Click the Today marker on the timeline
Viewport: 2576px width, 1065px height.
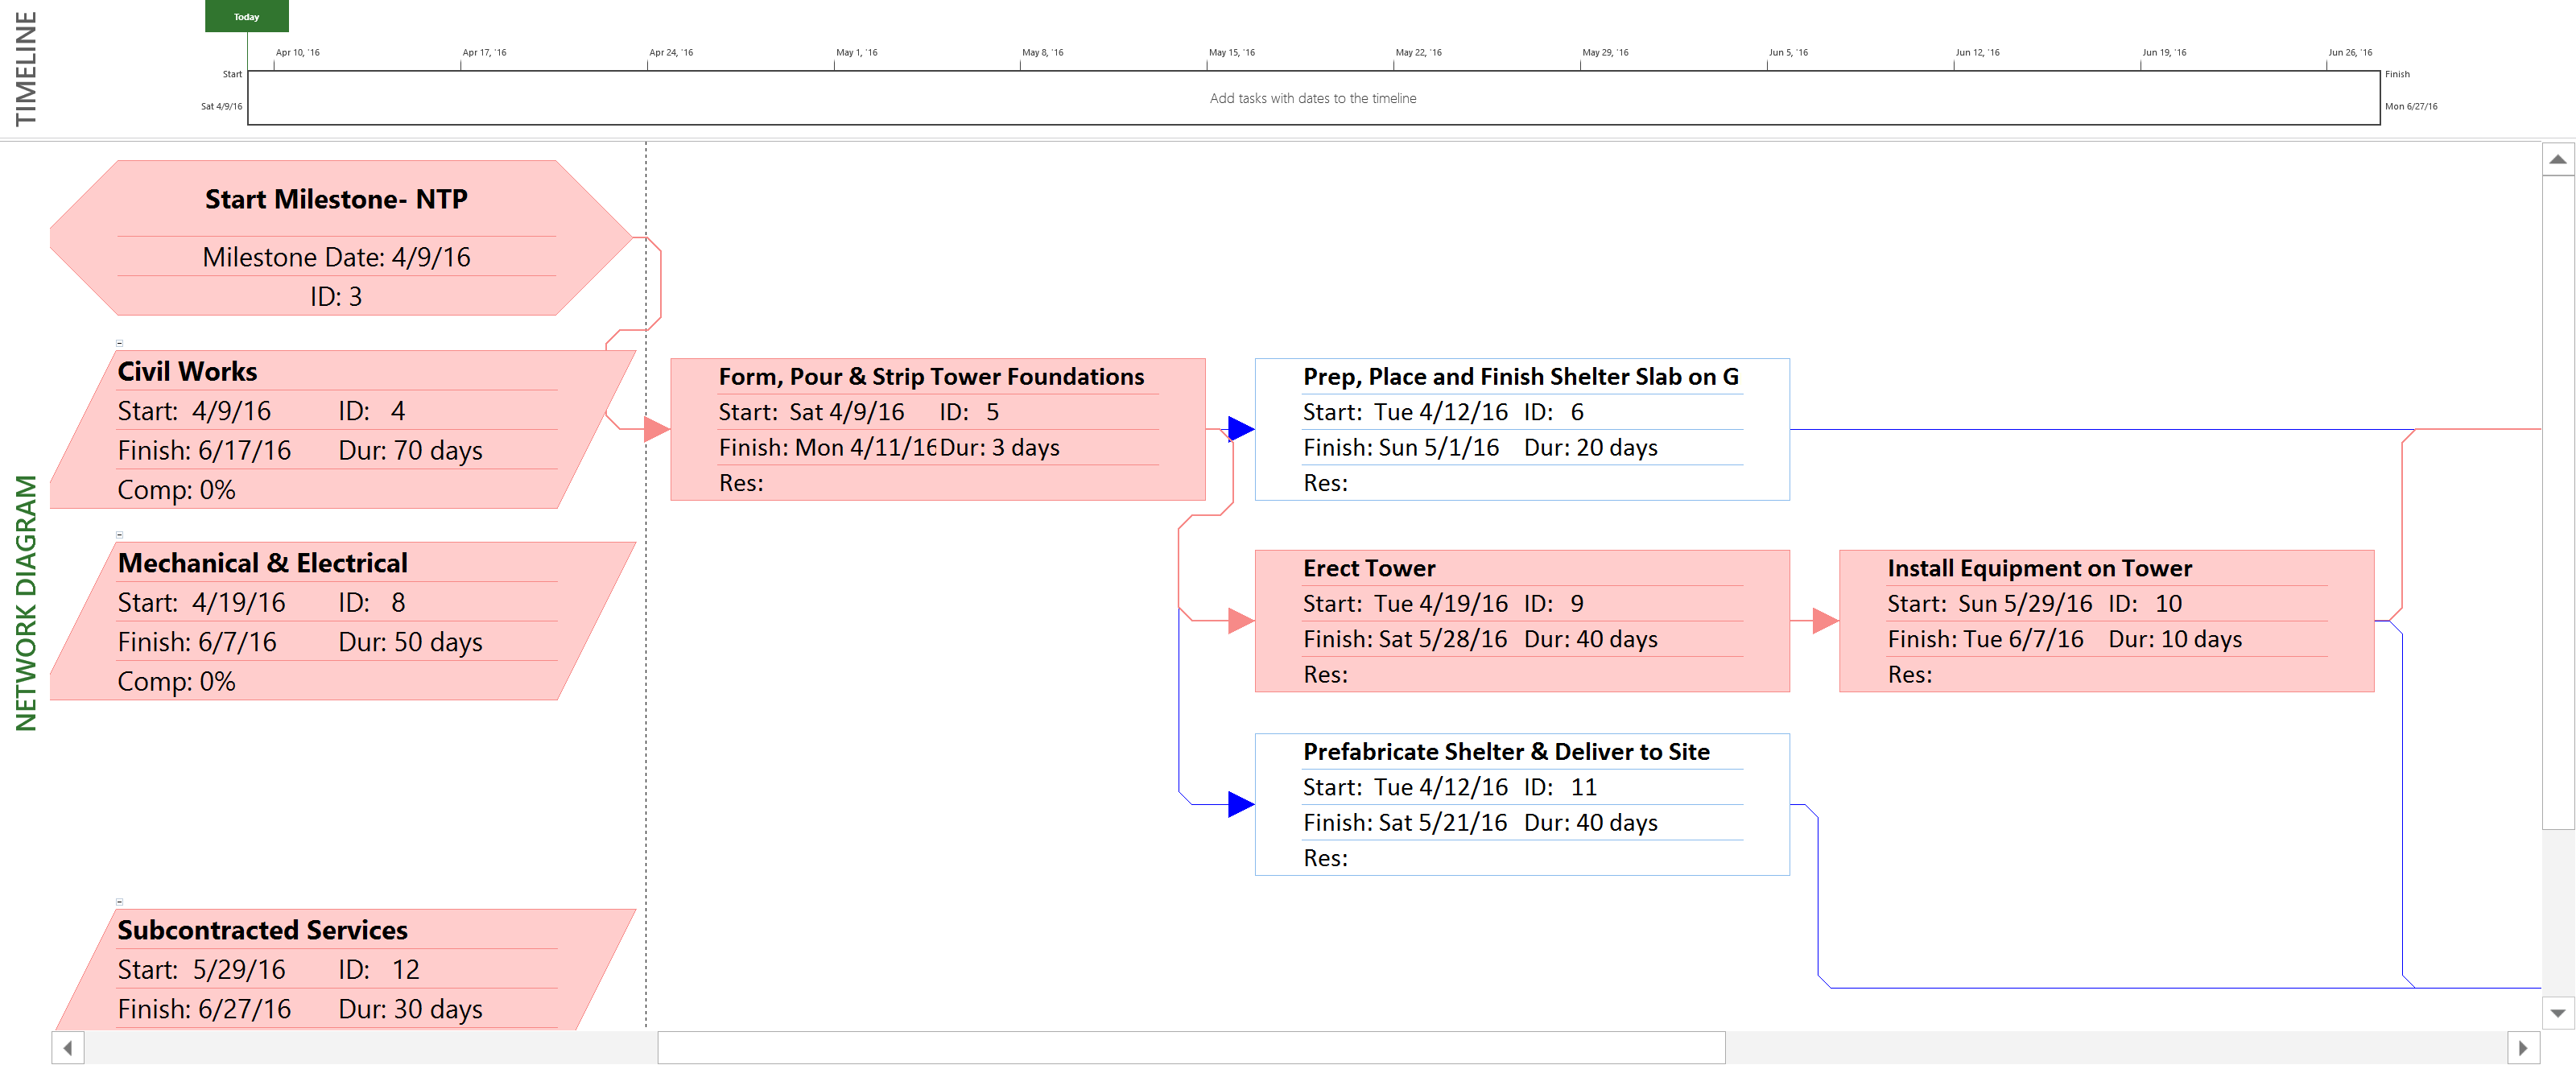246,16
